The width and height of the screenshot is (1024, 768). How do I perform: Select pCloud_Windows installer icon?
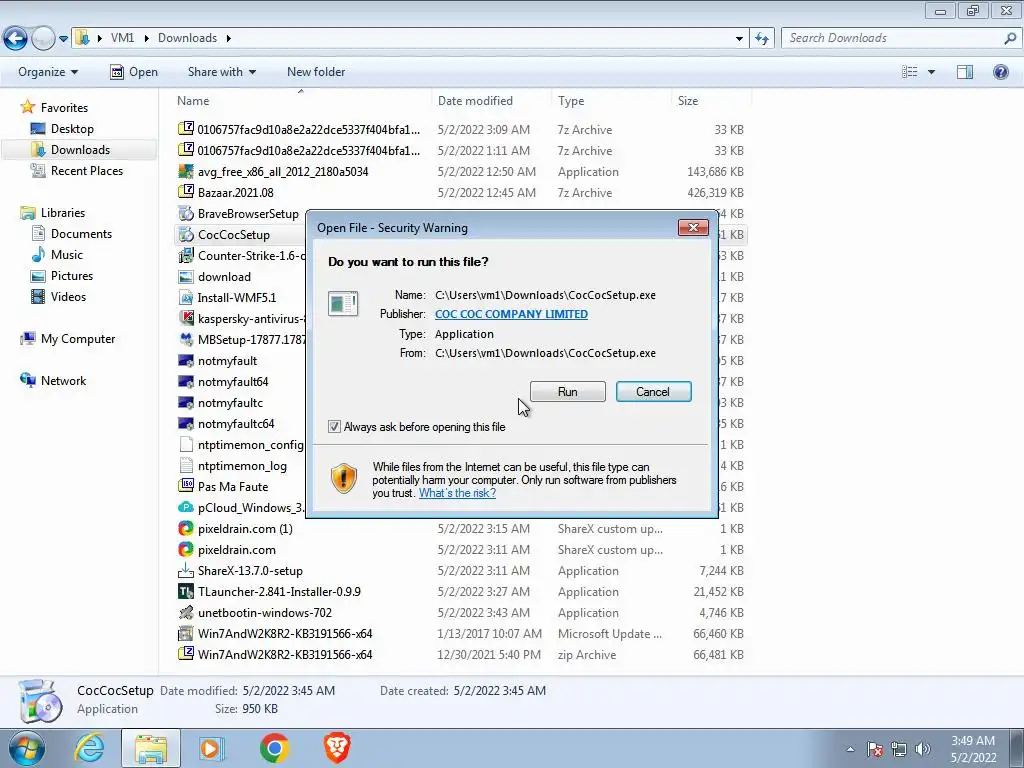point(186,507)
